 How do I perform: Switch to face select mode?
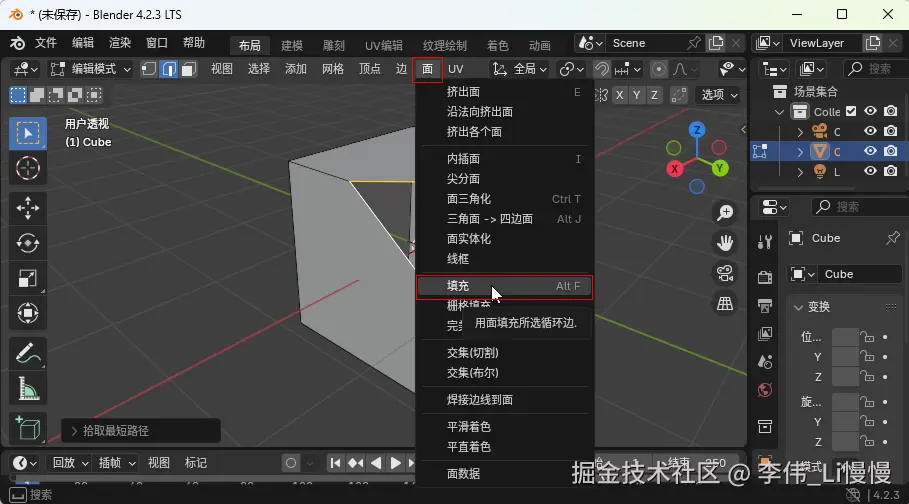click(x=188, y=70)
